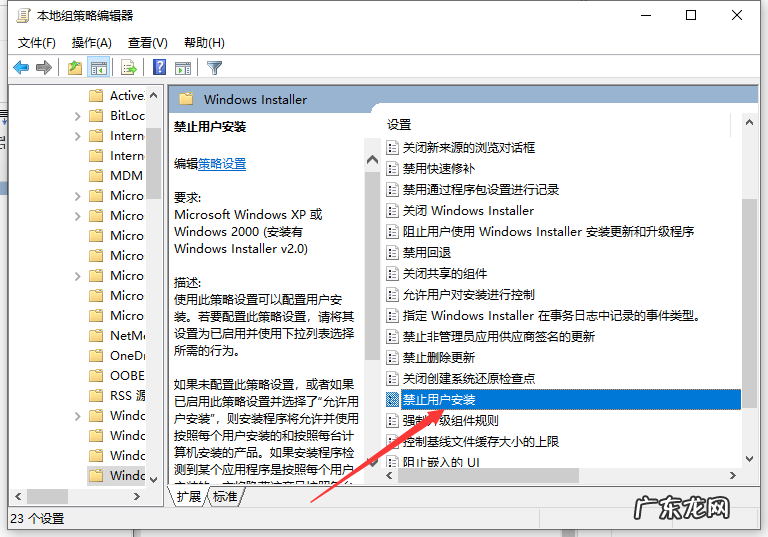Open the 帮助(H) menu
The width and height of the screenshot is (768, 537).
click(x=204, y=43)
